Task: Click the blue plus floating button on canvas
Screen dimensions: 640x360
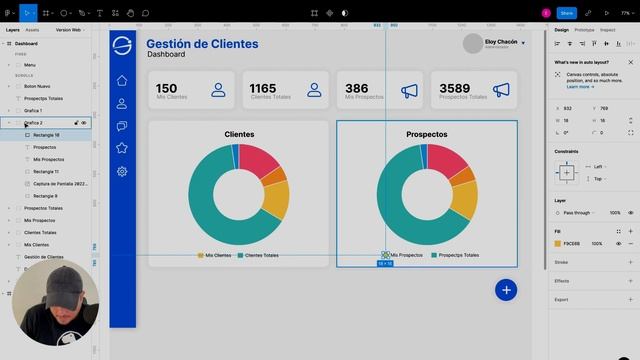Action: (506, 290)
